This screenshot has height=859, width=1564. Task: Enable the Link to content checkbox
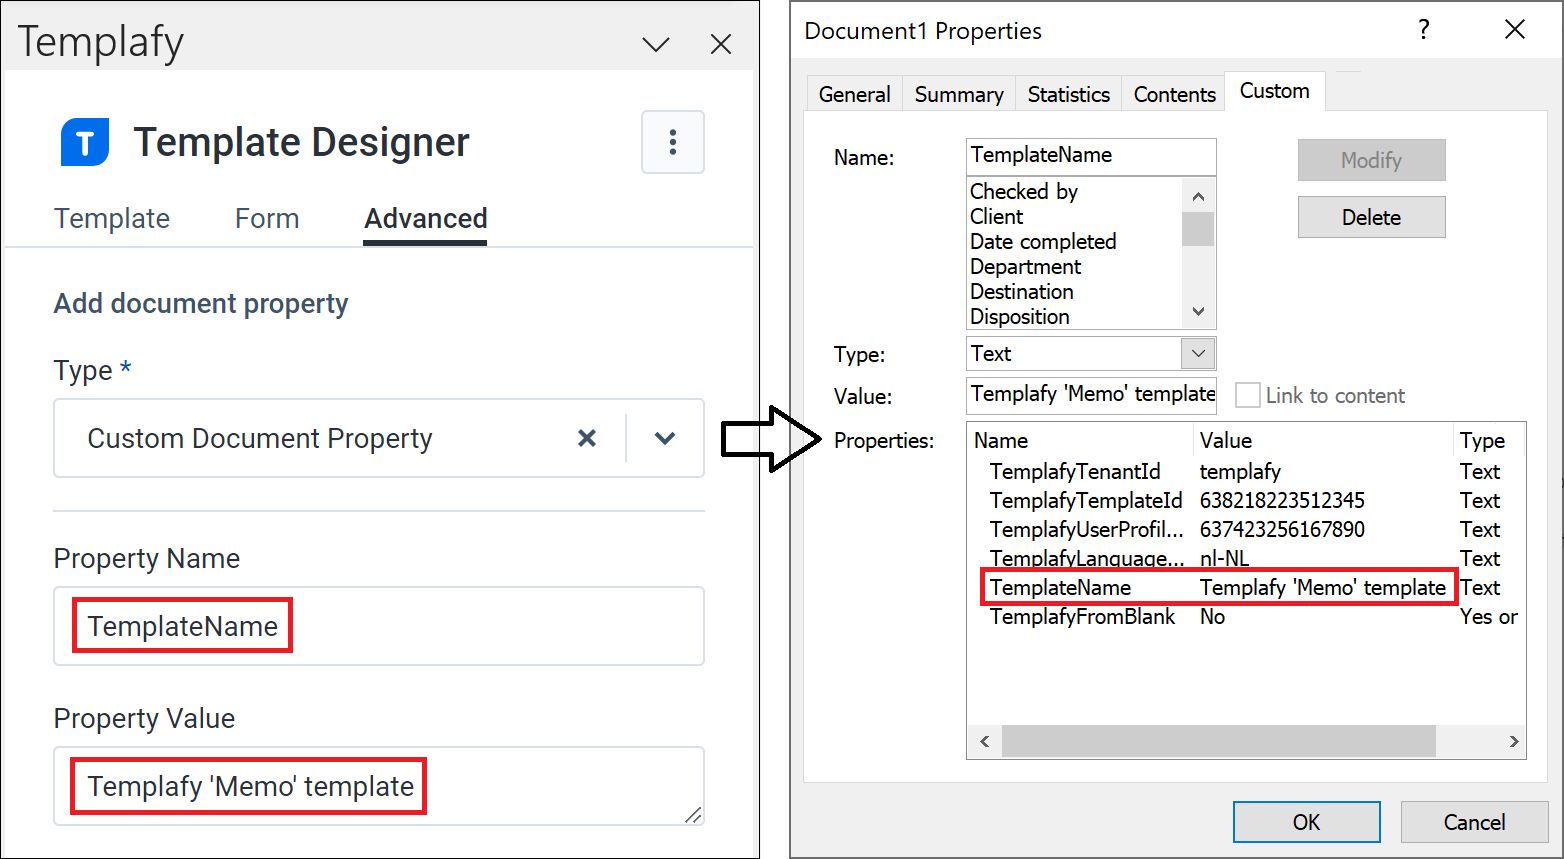1247,395
